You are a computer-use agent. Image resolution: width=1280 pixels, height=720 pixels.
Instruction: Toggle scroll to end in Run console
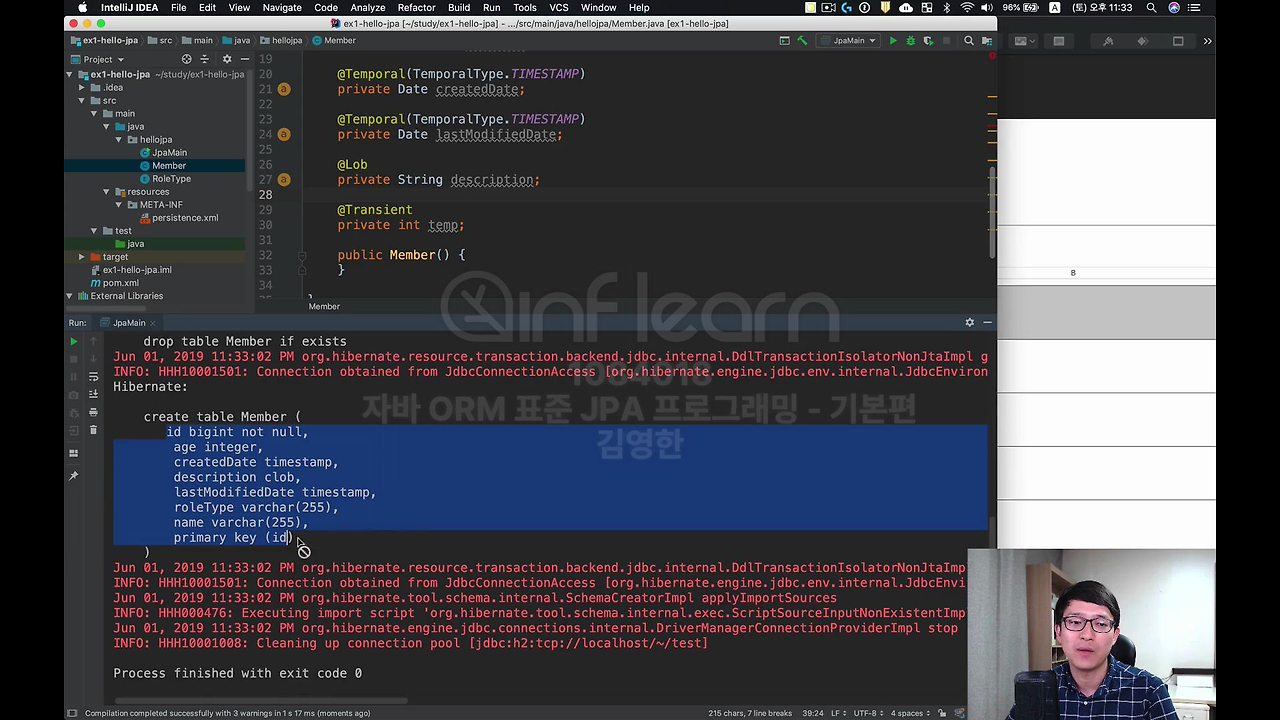pos(93,394)
